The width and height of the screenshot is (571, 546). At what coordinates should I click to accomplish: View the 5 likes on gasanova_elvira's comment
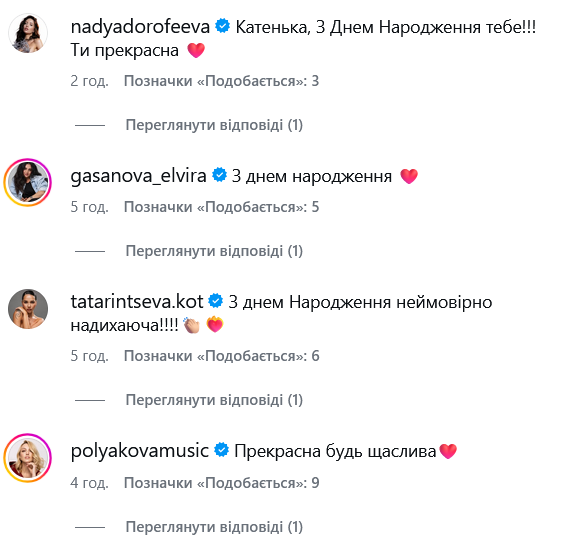(x=221, y=207)
